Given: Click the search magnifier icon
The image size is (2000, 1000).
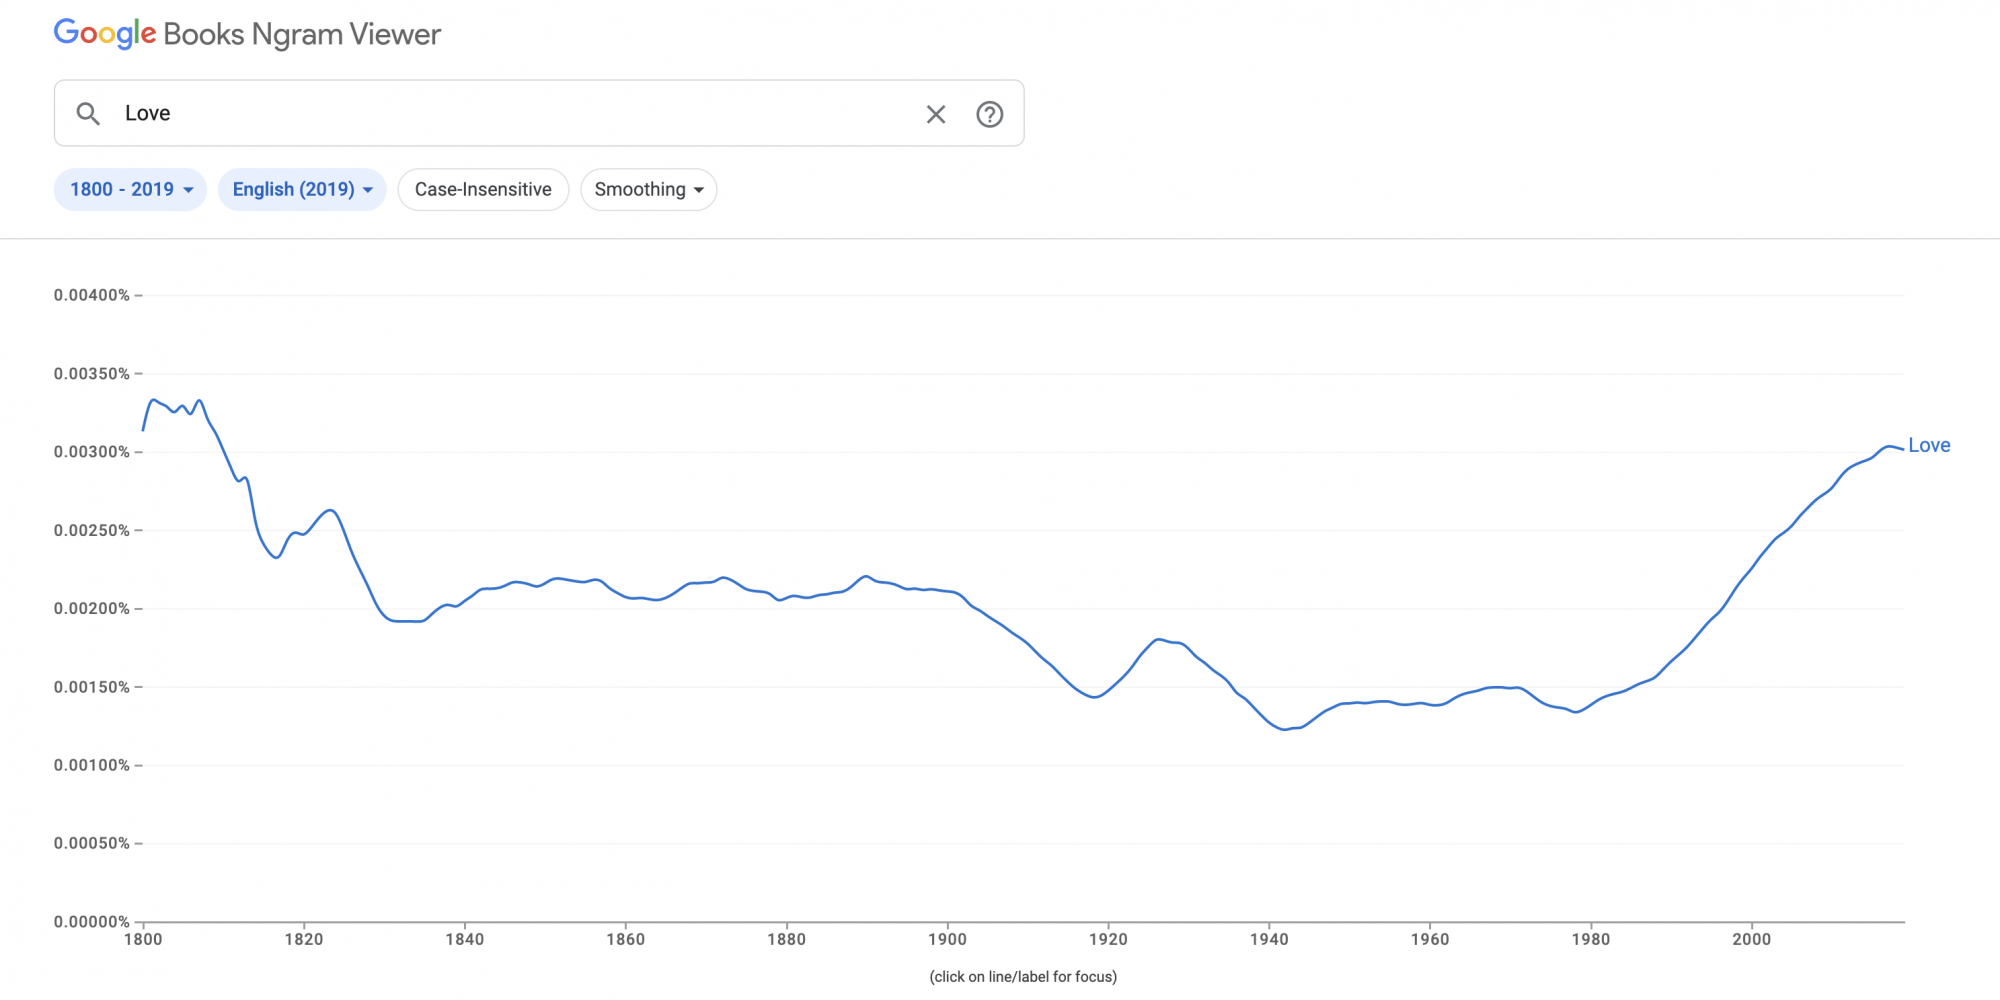Looking at the screenshot, I should tap(88, 114).
